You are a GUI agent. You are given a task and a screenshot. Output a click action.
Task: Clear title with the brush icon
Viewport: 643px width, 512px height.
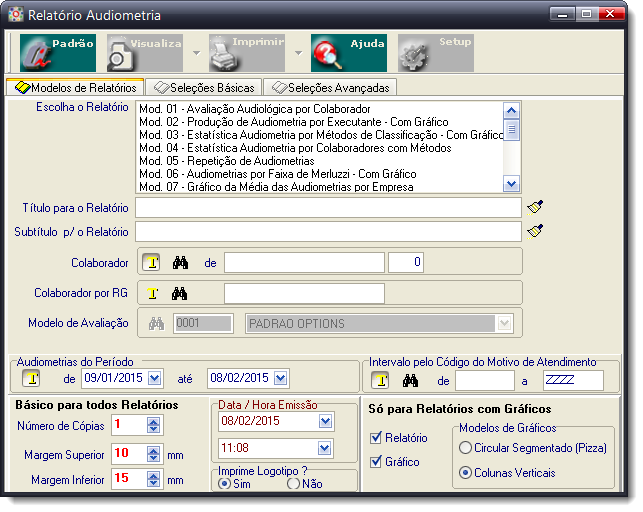(535, 207)
